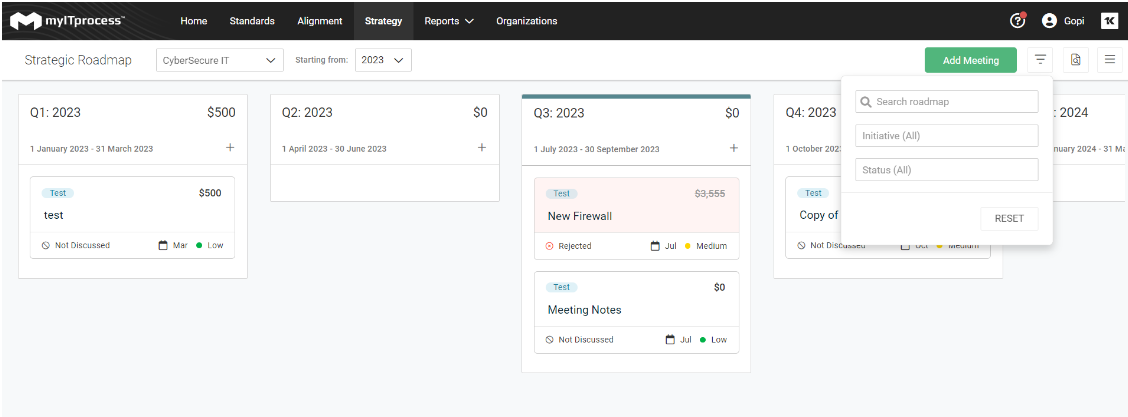Expand the Reports menu chevron
Screen dimensions: 1128x417
pyautogui.click(x=470, y=22)
